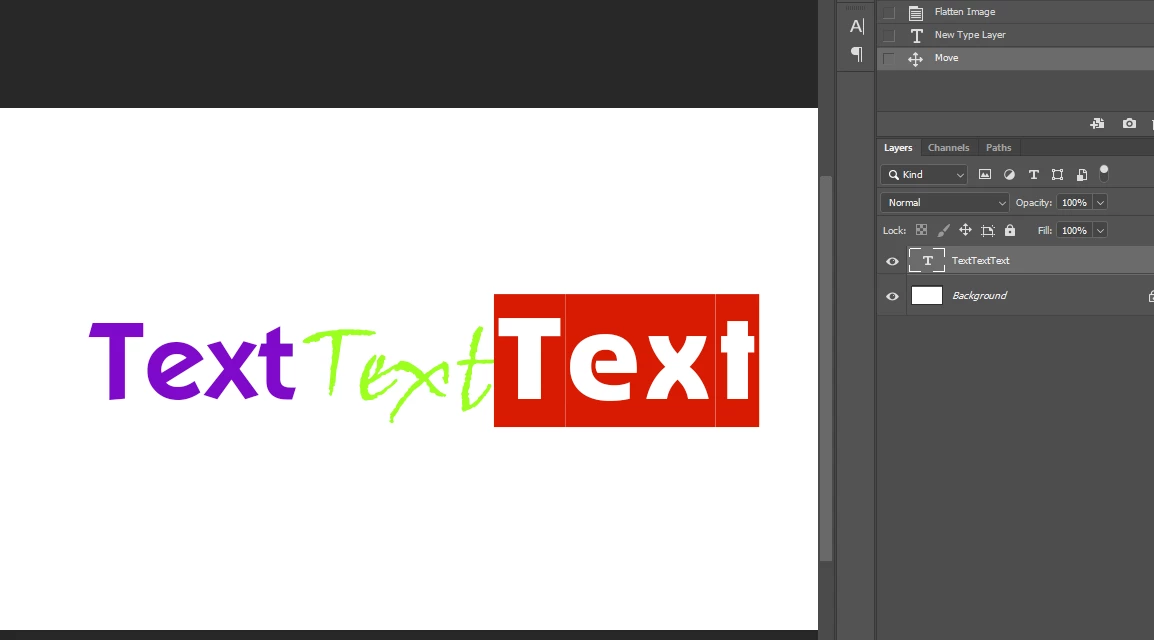Open the Paragraph panel icon
Viewport: 1154px width, 640px height.
[x=857, y=54]
